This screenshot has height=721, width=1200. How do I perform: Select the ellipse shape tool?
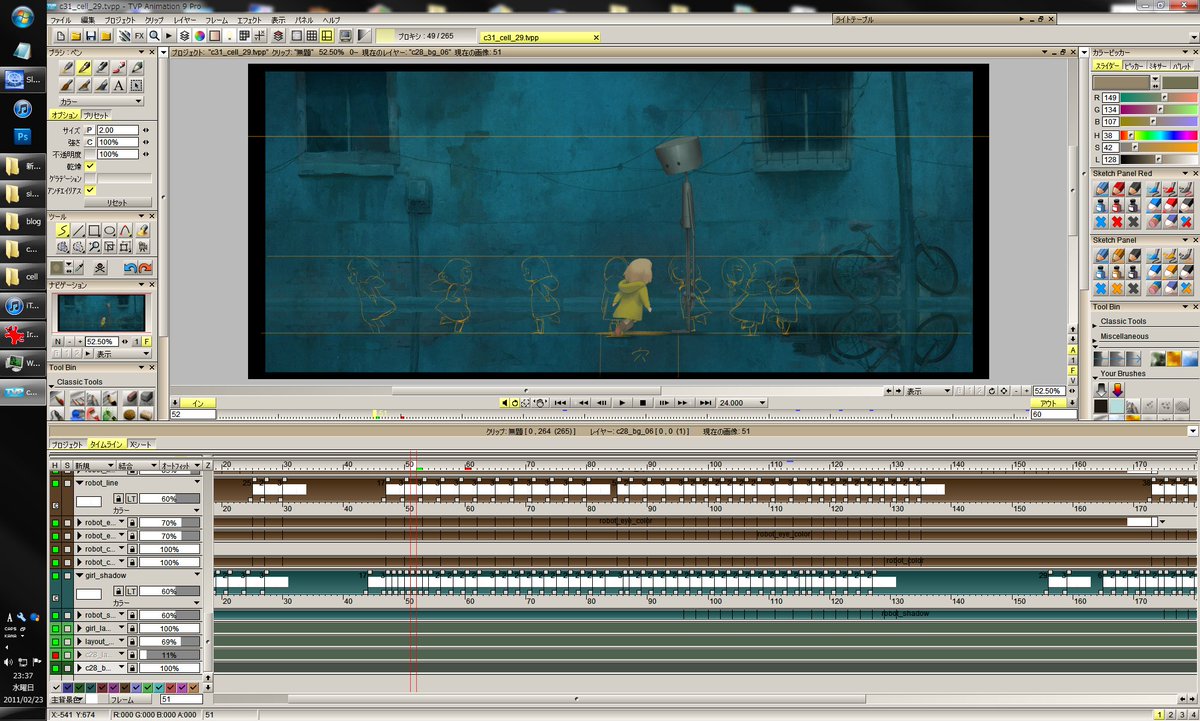tap(109, 230)
